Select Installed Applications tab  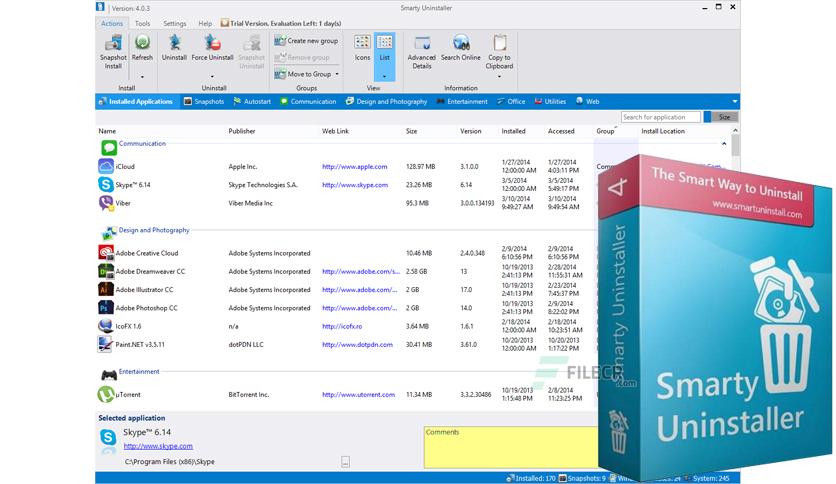click(136, 101)
